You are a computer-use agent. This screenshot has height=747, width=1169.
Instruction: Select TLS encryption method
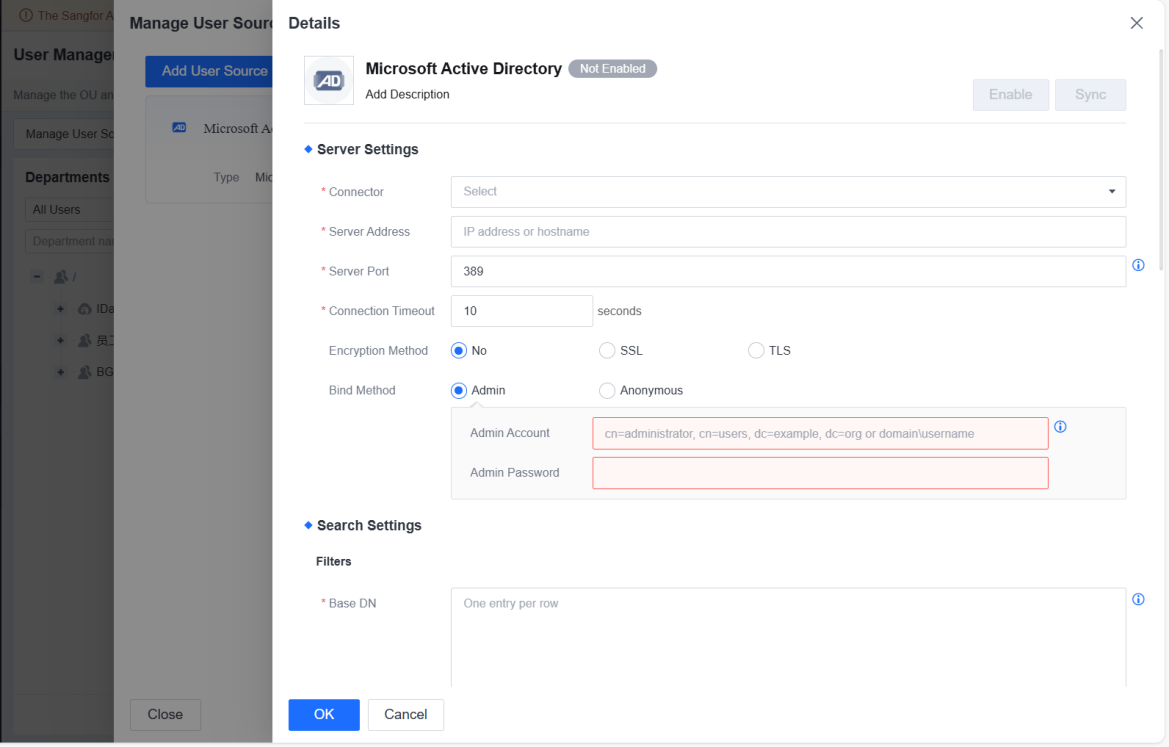(x=756, y=350)
